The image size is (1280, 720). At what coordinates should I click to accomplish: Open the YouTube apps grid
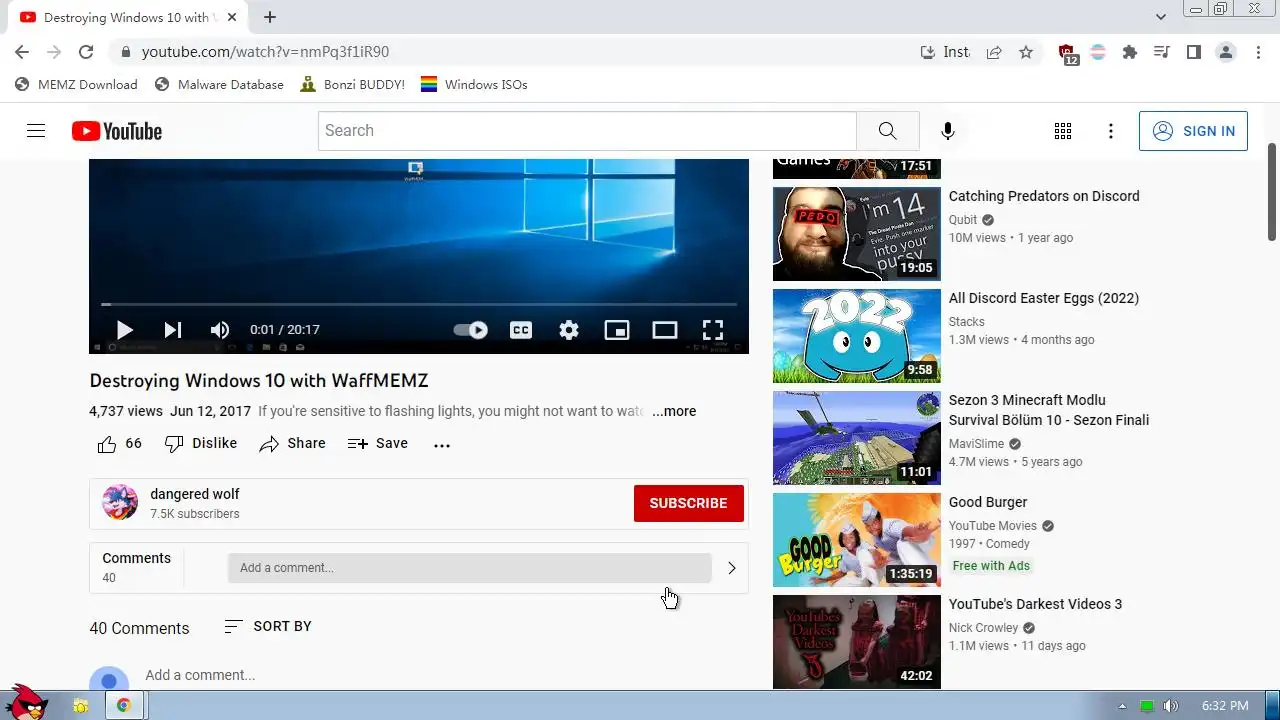1063,131
